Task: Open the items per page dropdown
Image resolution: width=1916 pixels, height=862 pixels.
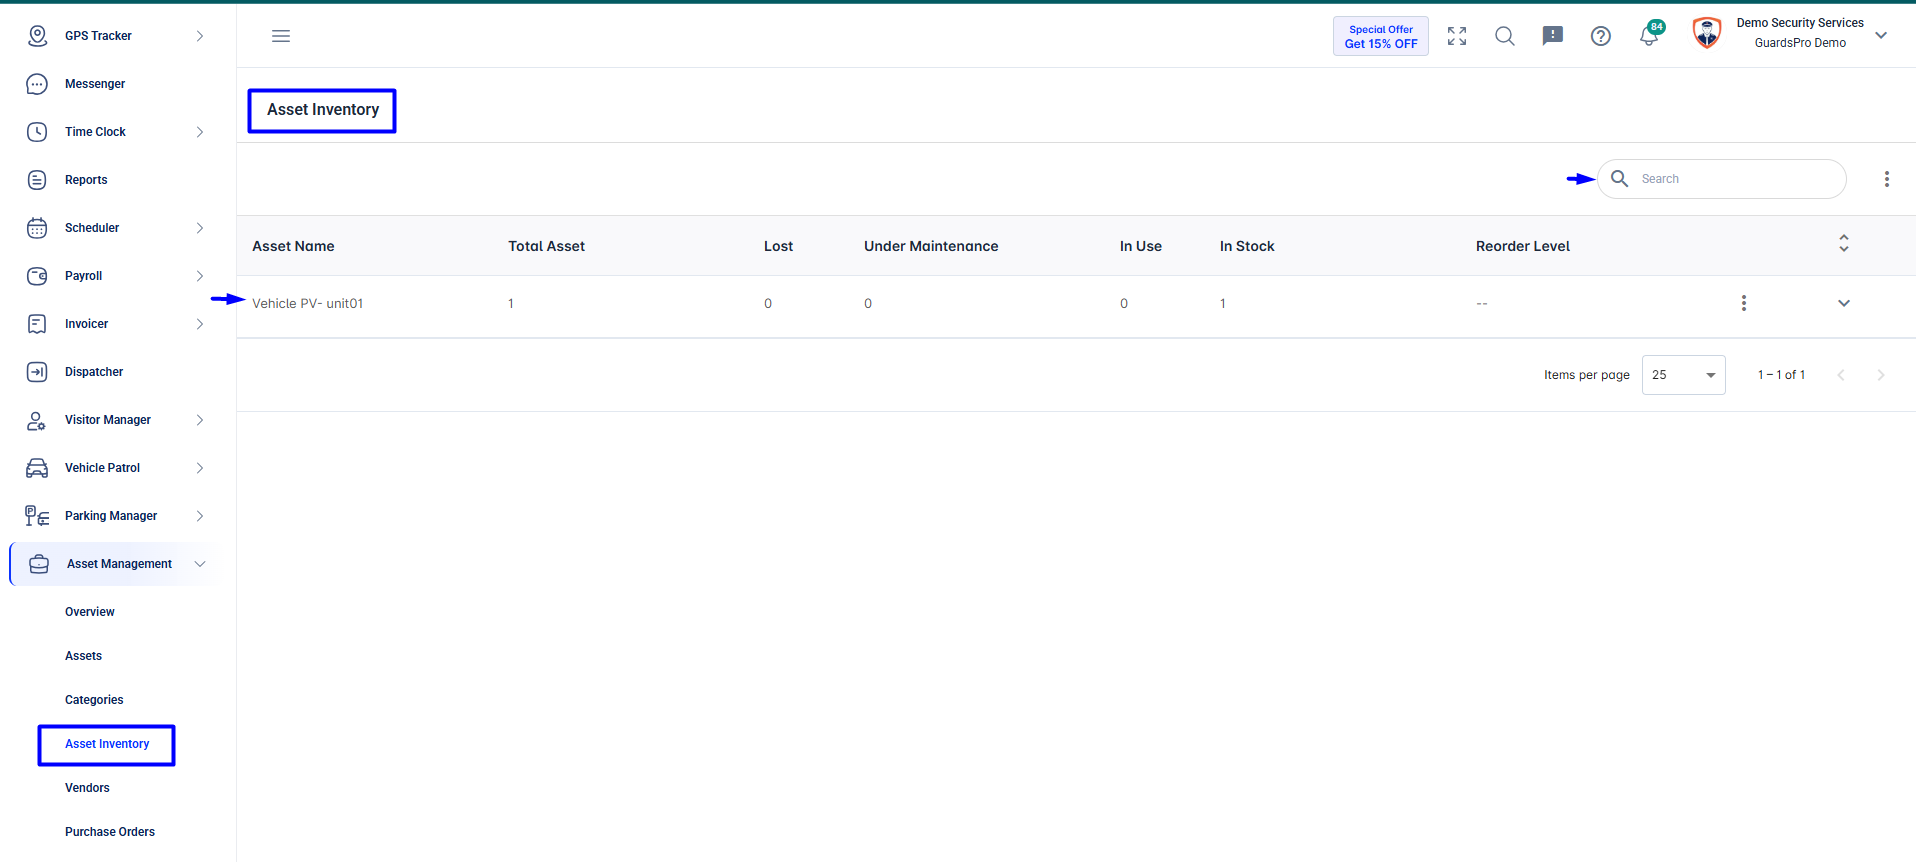Action: pos(1684,375)
